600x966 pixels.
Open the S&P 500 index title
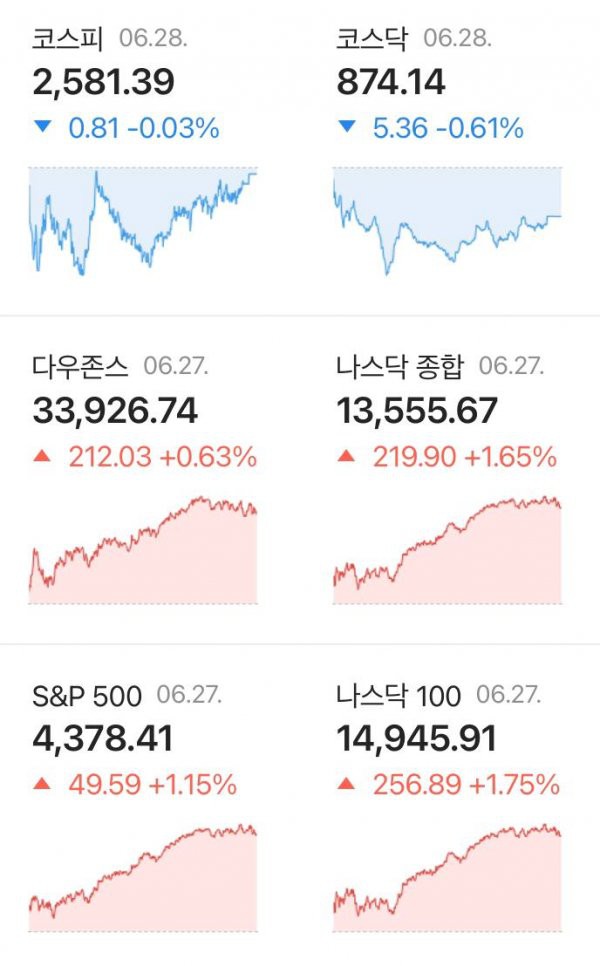pyautogui.click(x=87, y=696)
